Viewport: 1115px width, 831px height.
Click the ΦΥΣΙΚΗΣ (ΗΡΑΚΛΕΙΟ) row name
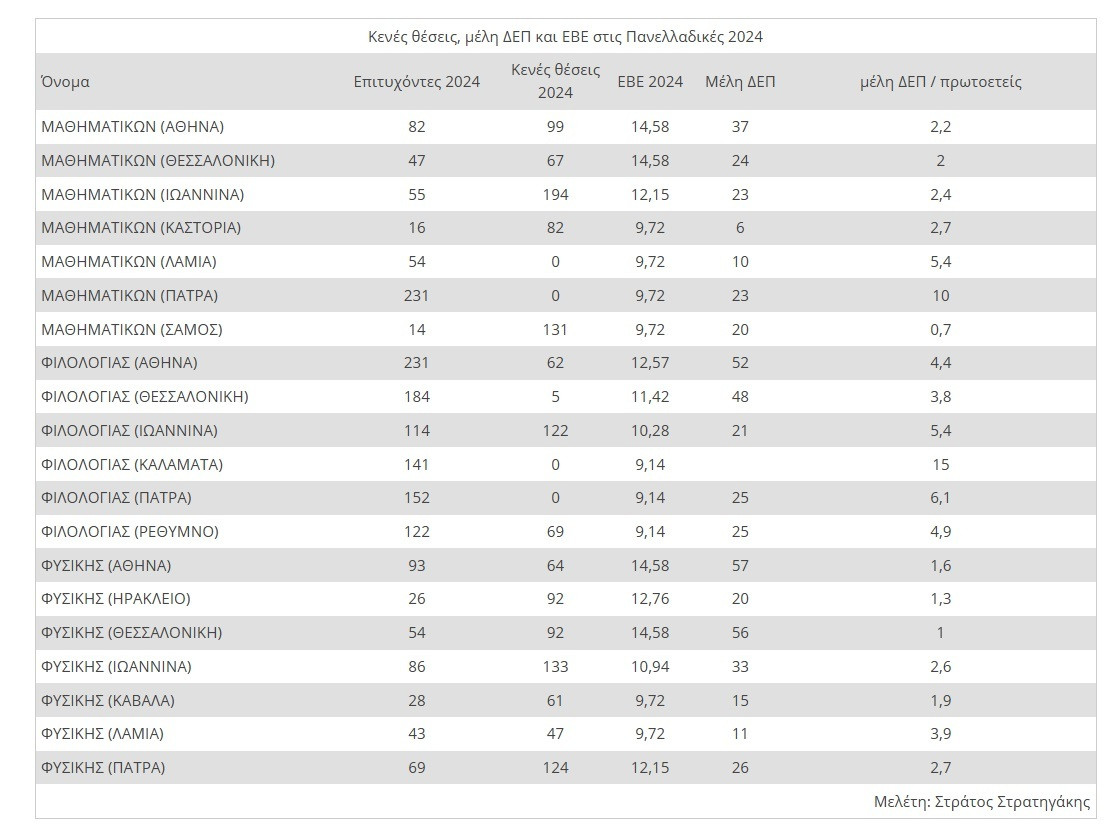(x=116, y=599)
